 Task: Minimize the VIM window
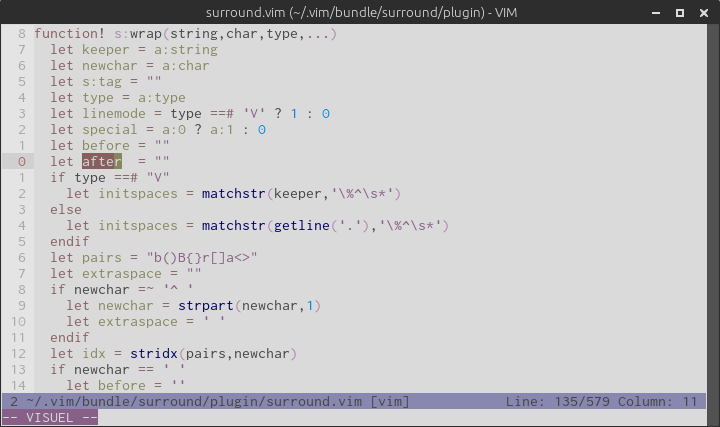point(656,13)
